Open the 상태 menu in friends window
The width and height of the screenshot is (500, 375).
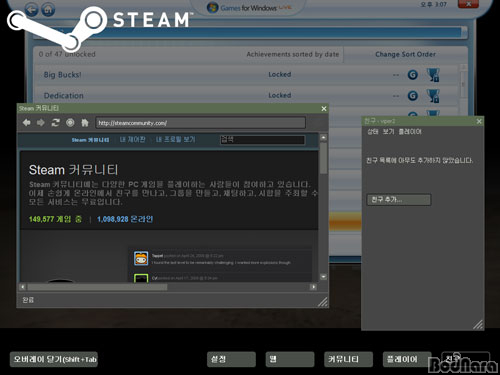tap(373, 132)
